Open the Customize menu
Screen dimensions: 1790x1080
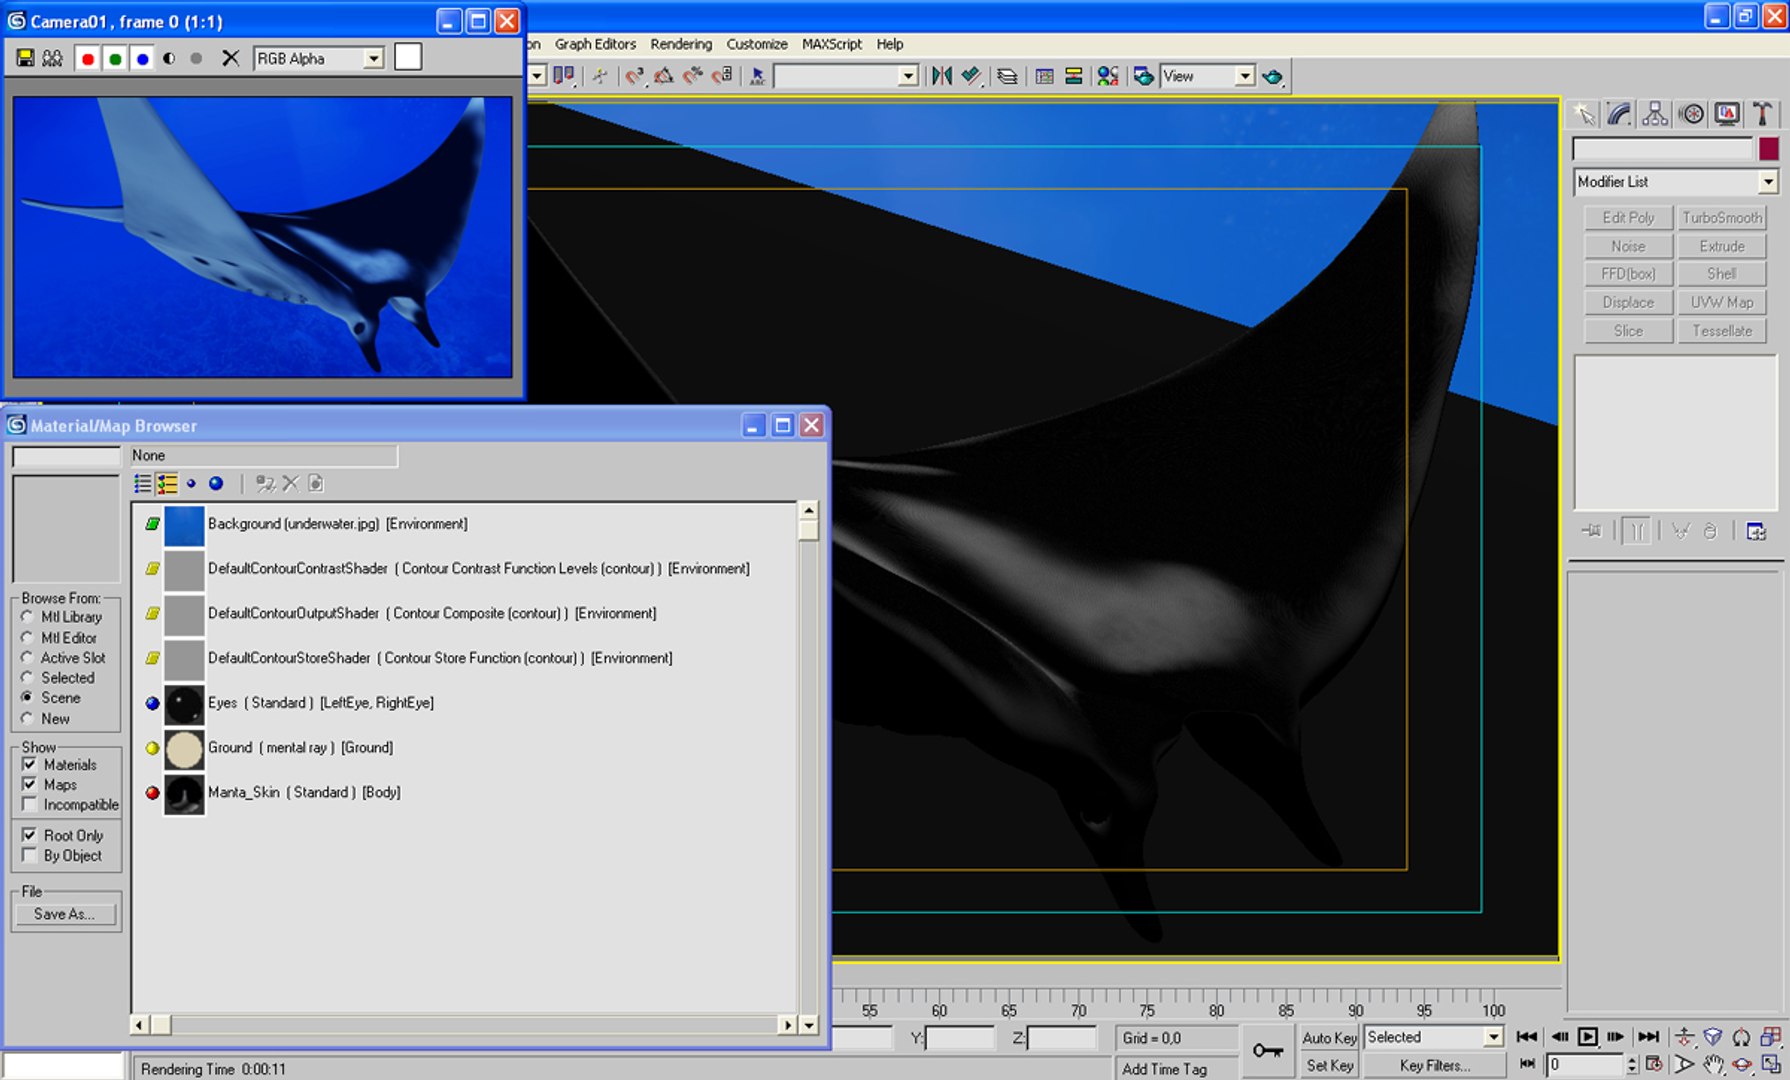click(x=757, y=44)
